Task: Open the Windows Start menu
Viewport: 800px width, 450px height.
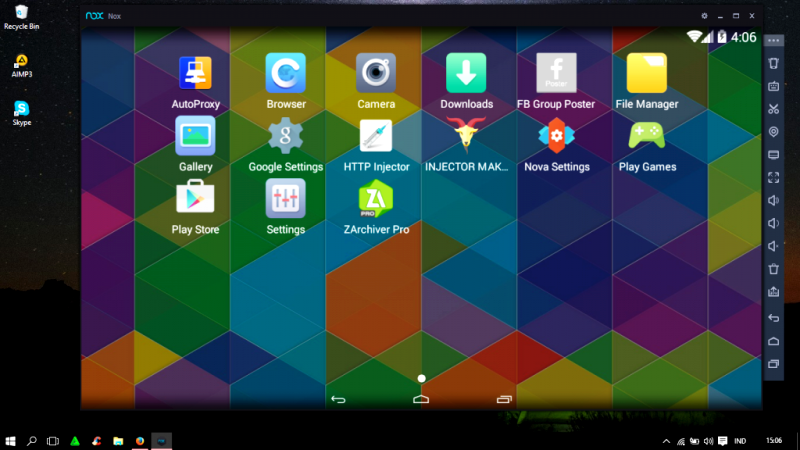Action: [x=10, y=441]
